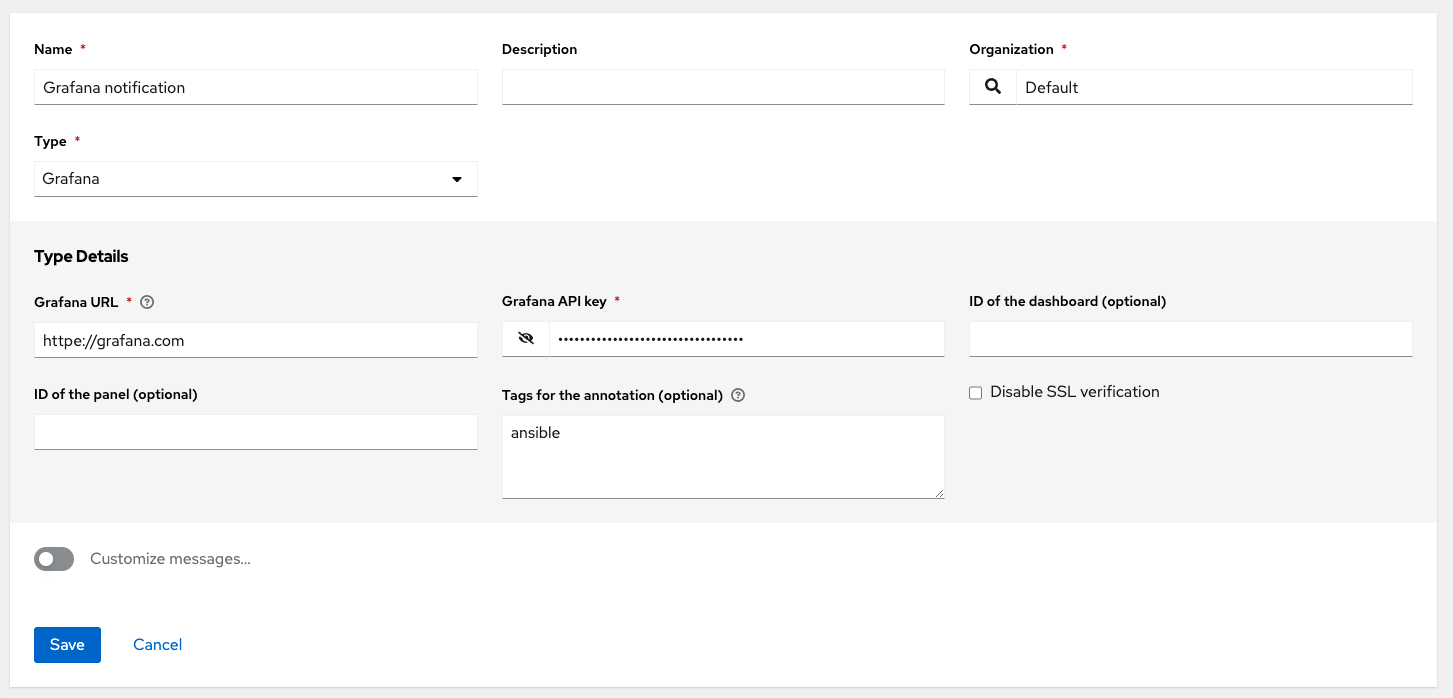Click the Organization search magnifier icon
Viewport: 1453px width, 698px height.
(x=992, y=87)
